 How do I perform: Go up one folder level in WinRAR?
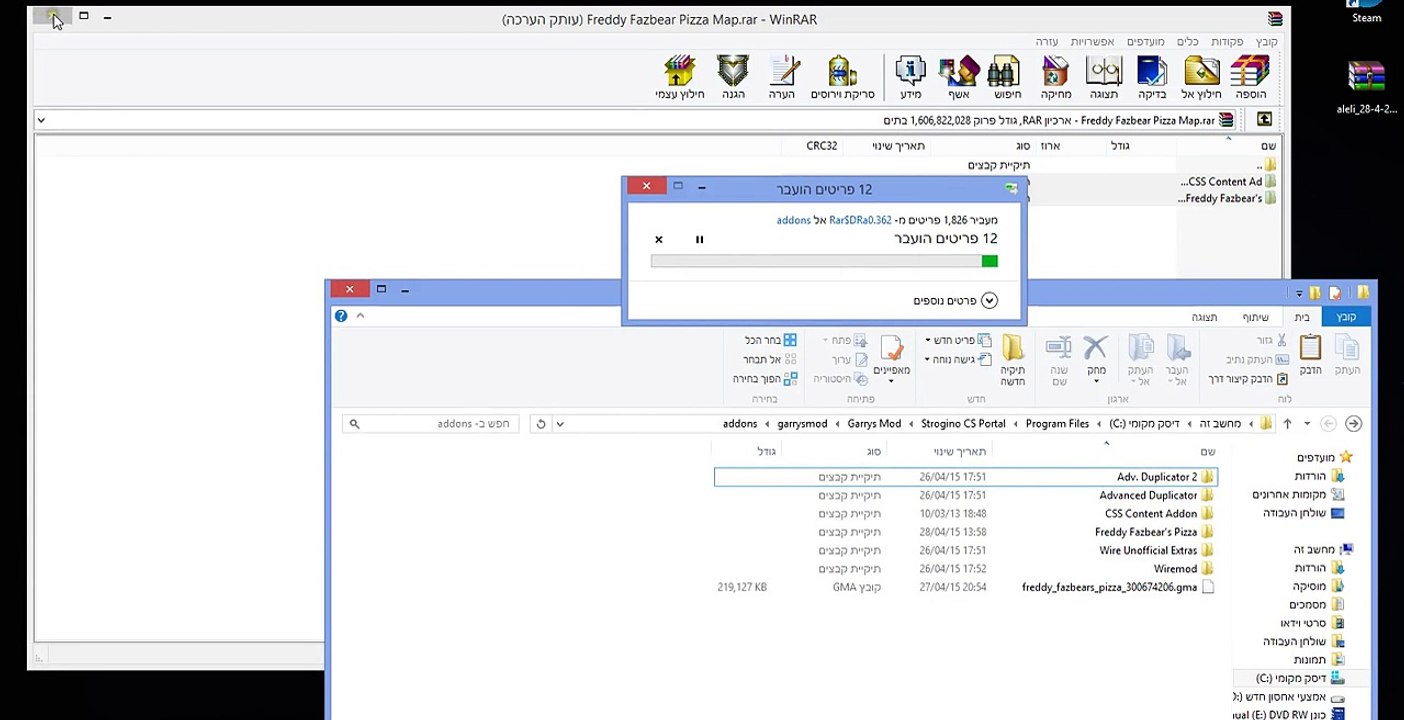tap(1264, 120)
